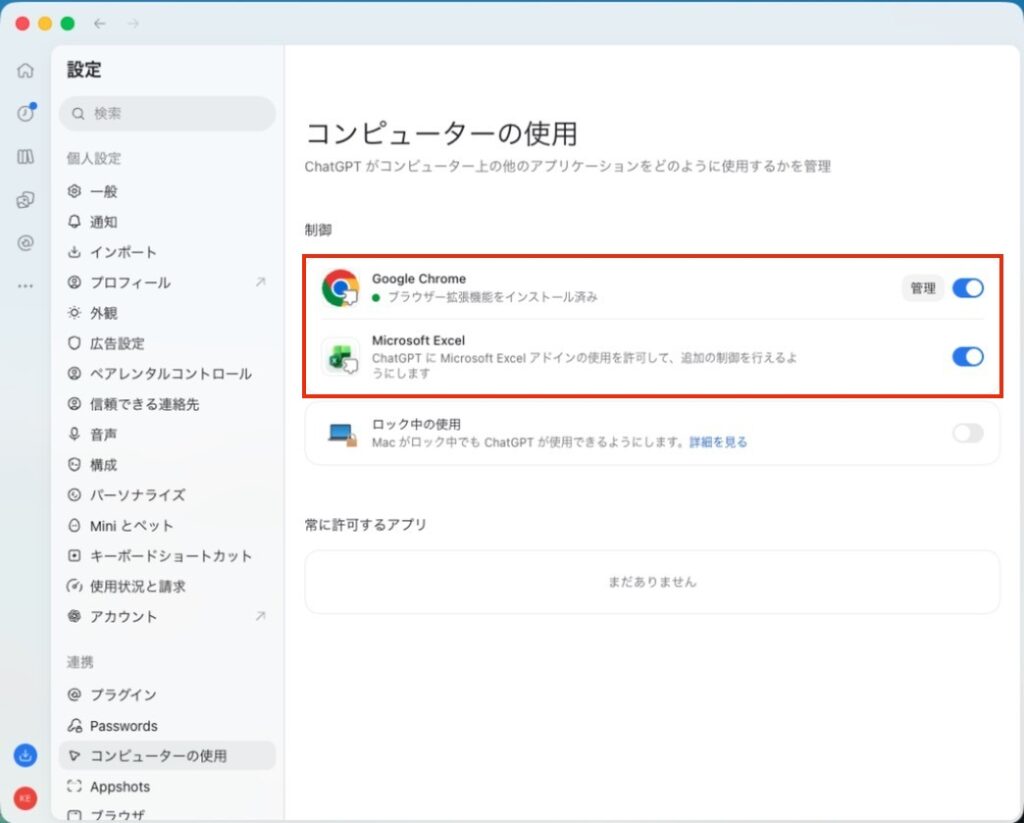Turn off the Google Chrome toggle
1024x823 pixels.
tap(967, 288)
